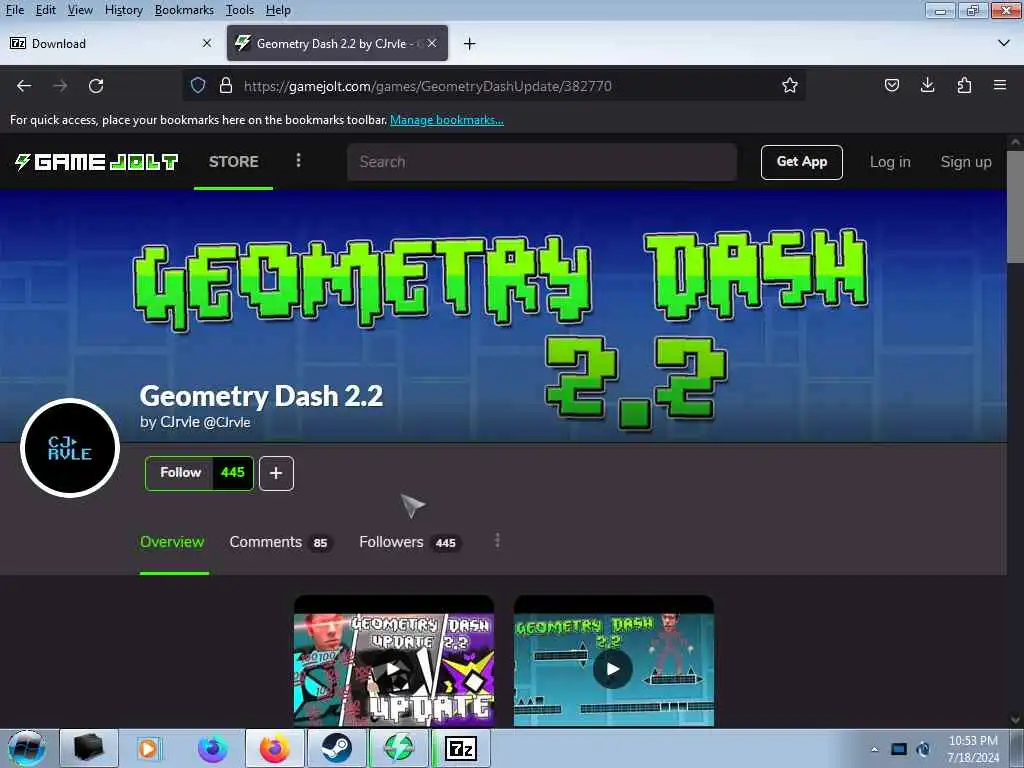Click the Get App button
The image size is (1024, 768).
coord(801,162)
